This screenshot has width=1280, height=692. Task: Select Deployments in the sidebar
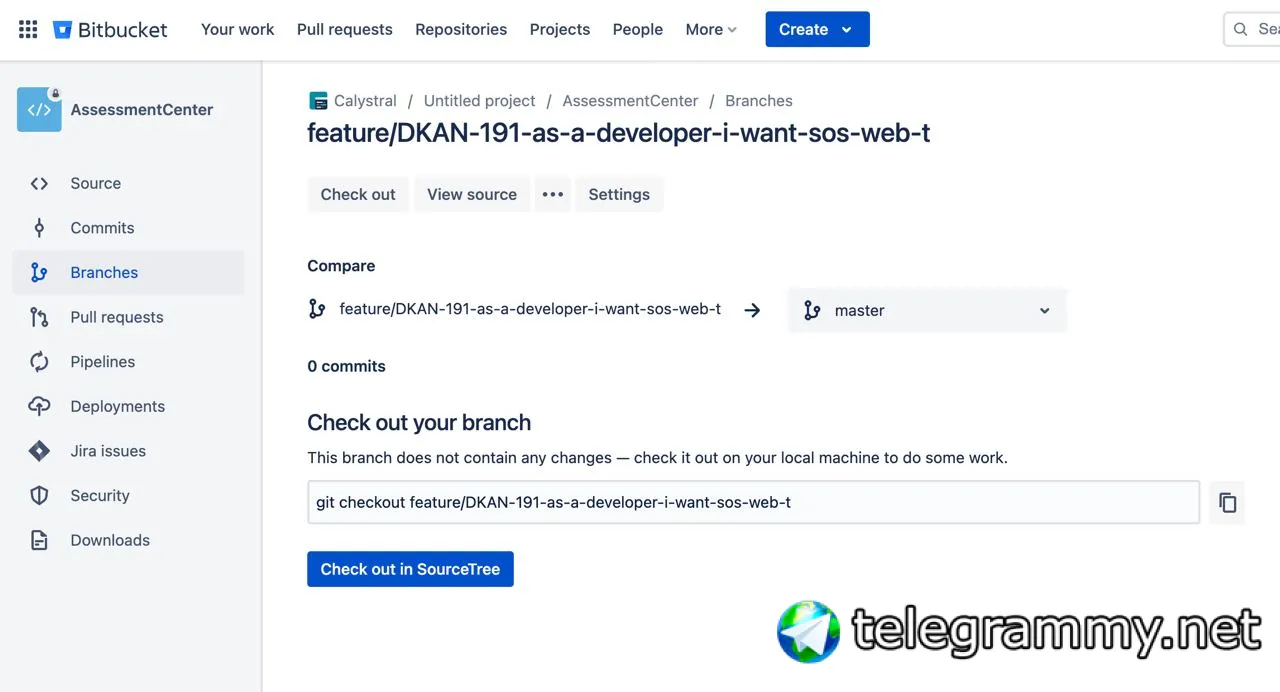click(128, 406)
